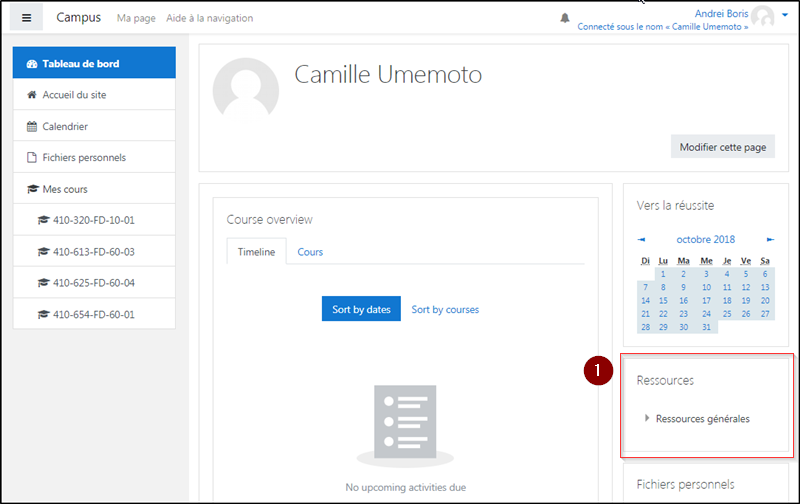Switch to the Timeline tab
This screenshot has height=504, width=800.
(256, 252)
